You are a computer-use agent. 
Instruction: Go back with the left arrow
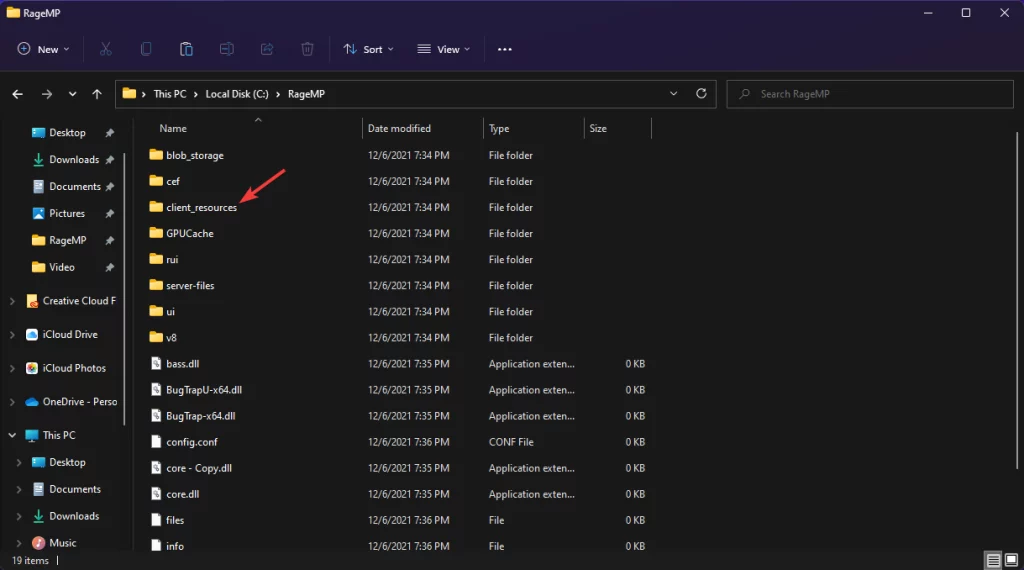point(18,94)
